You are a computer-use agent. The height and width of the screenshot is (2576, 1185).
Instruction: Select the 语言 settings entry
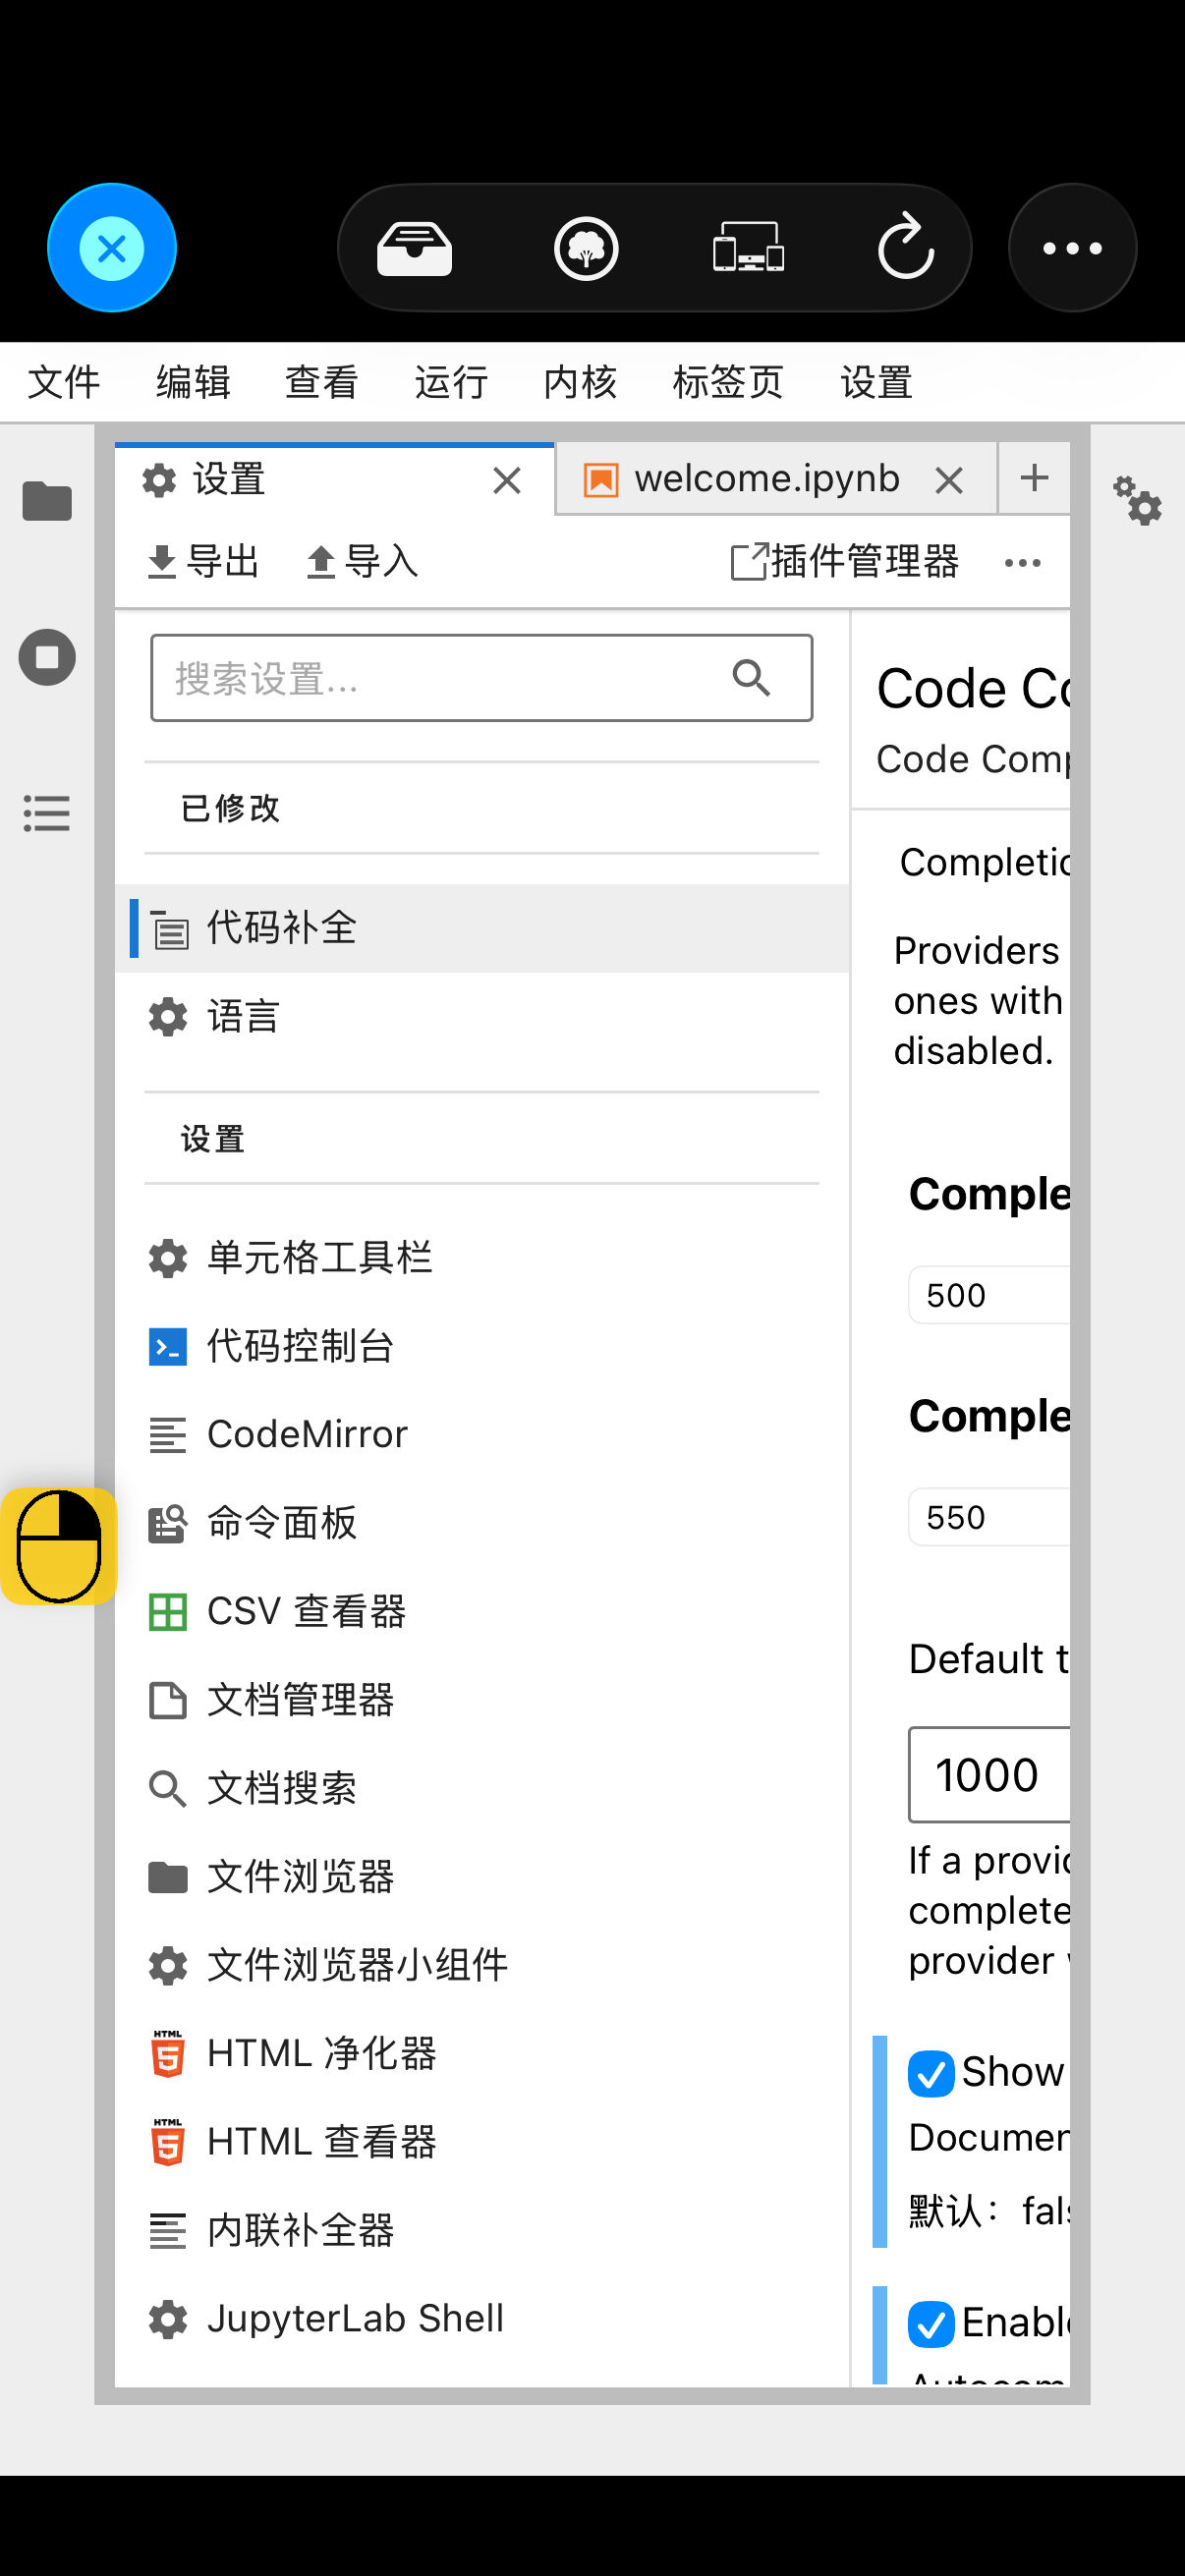click(x=482, y=1017)
